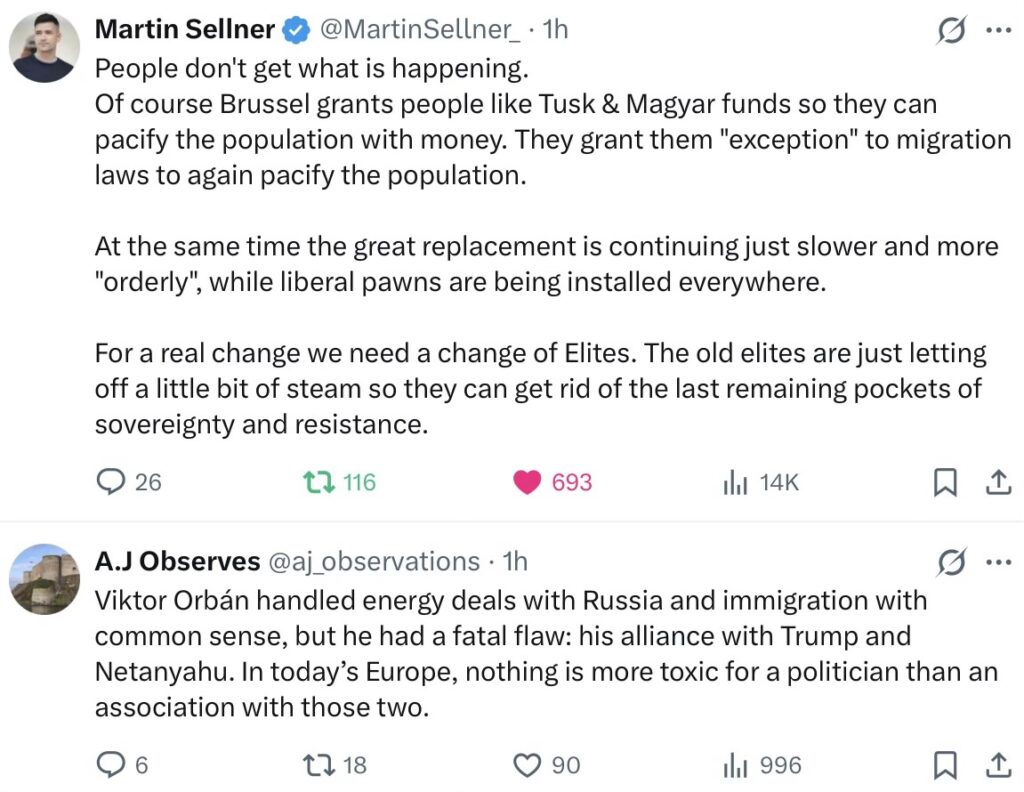
Task: Share Martin Sellner's post
Action: 997,483
